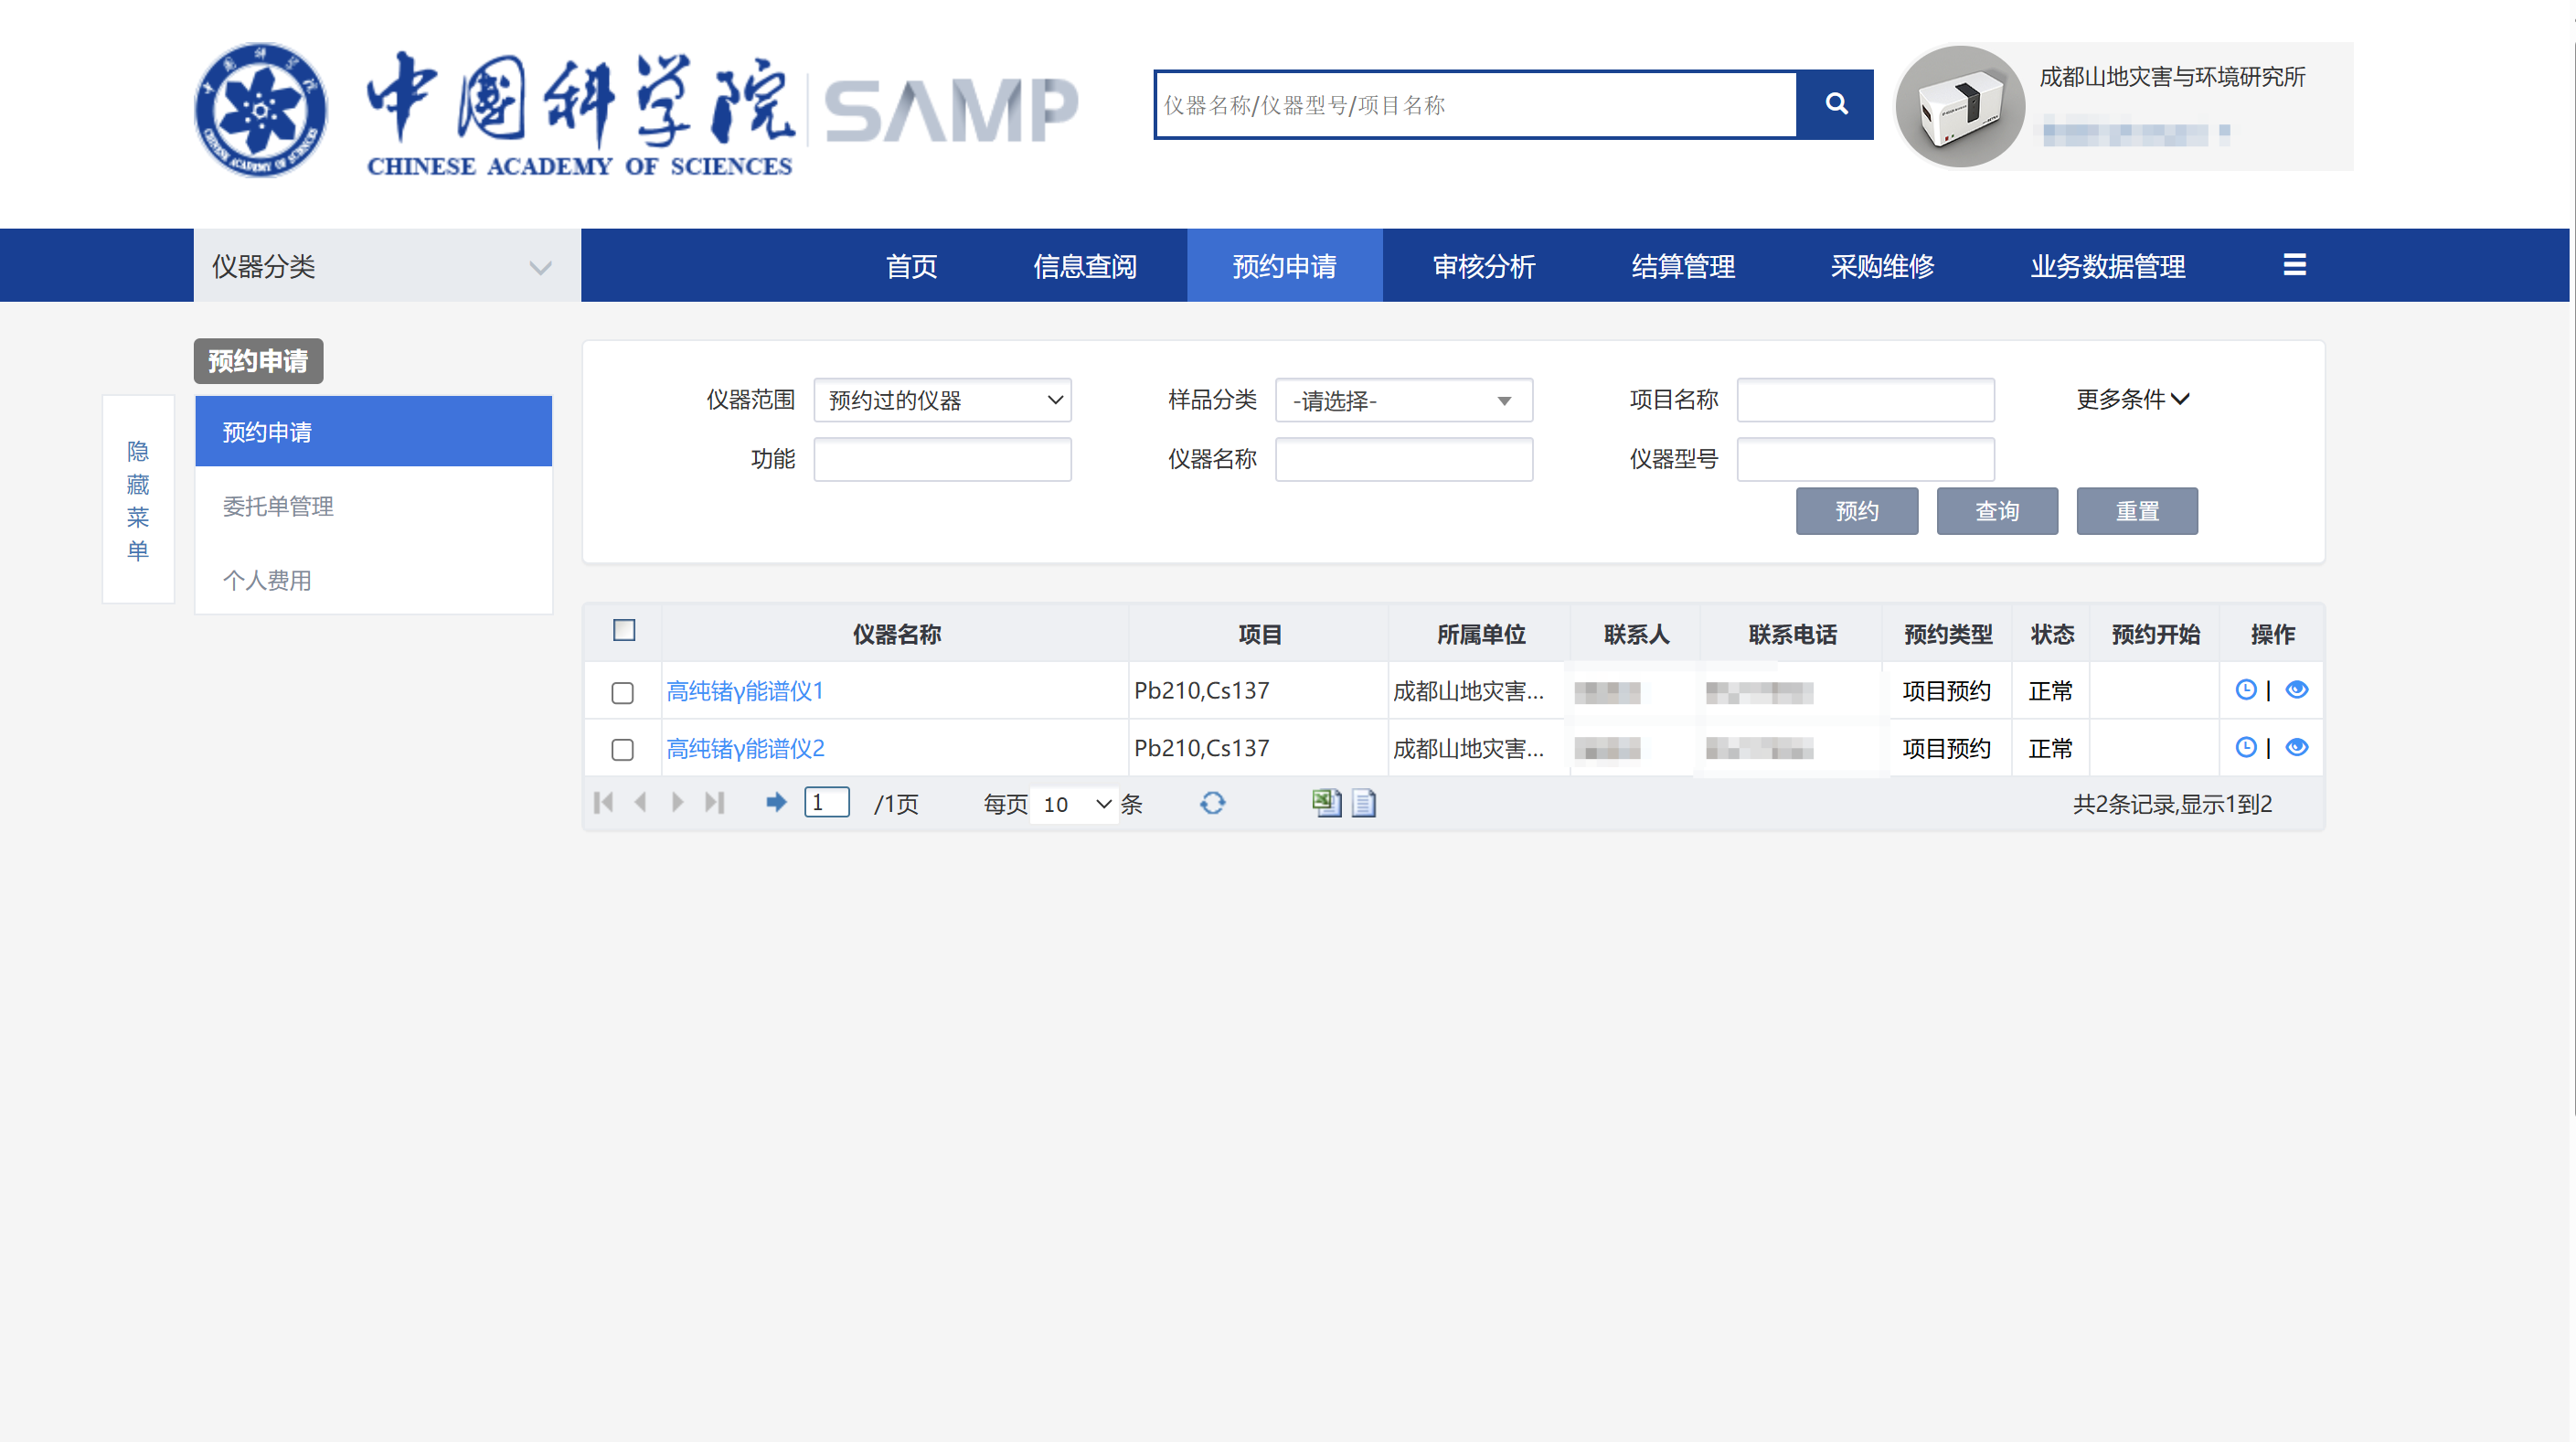
Task: Click the document export icon in pagination
Action: coord(1364,803)
